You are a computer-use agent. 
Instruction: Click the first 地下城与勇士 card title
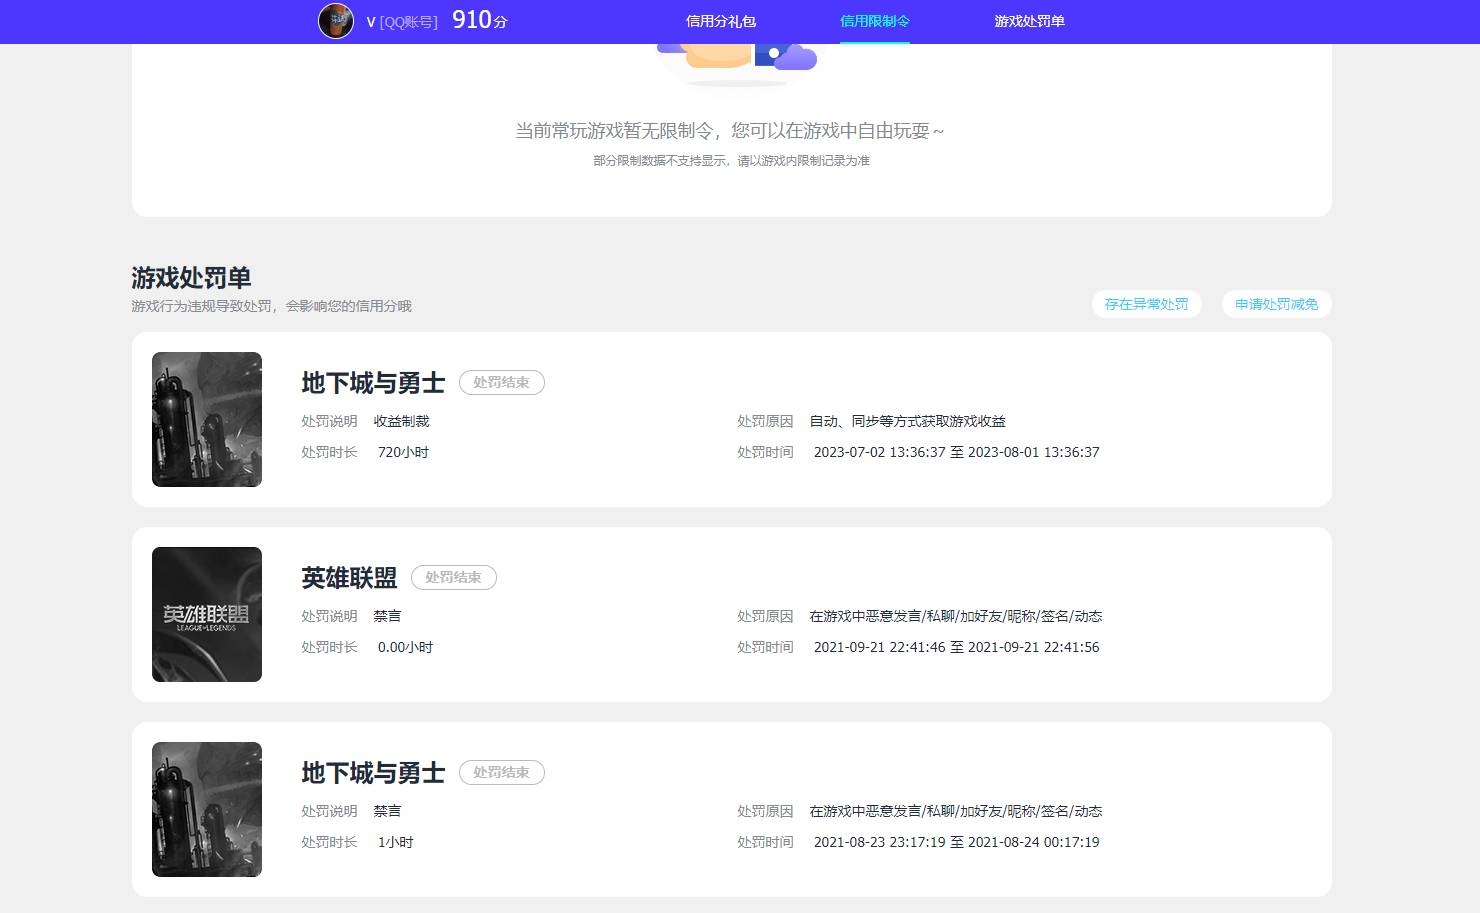372,382
